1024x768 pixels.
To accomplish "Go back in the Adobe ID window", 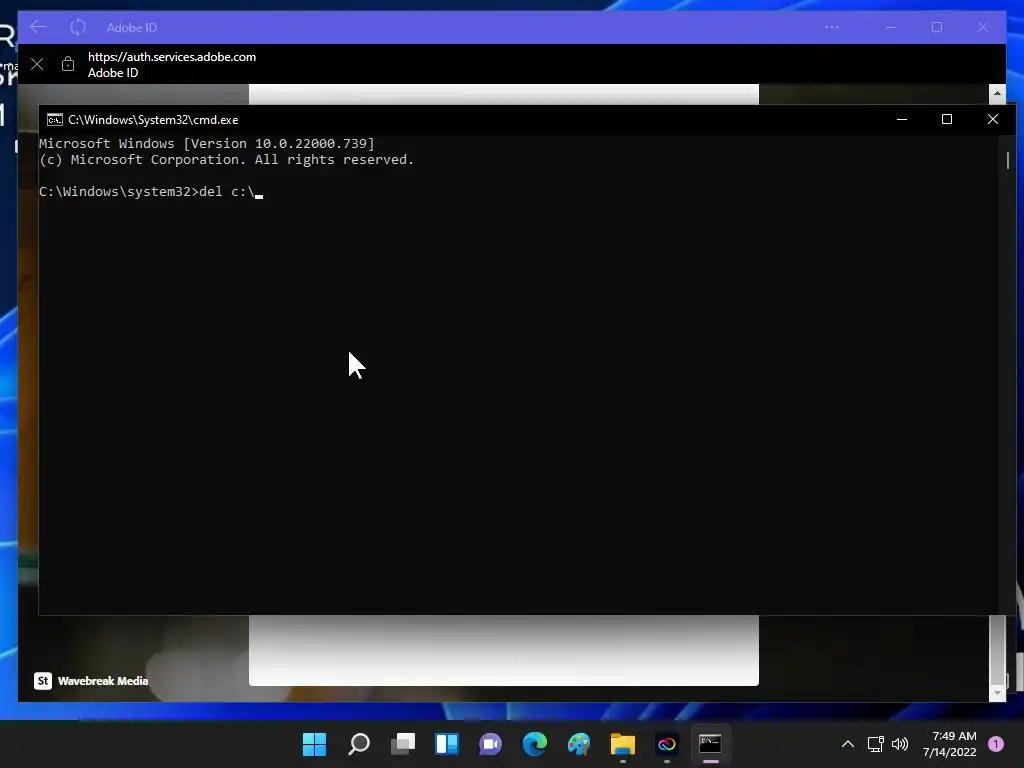I will (38, 27).
